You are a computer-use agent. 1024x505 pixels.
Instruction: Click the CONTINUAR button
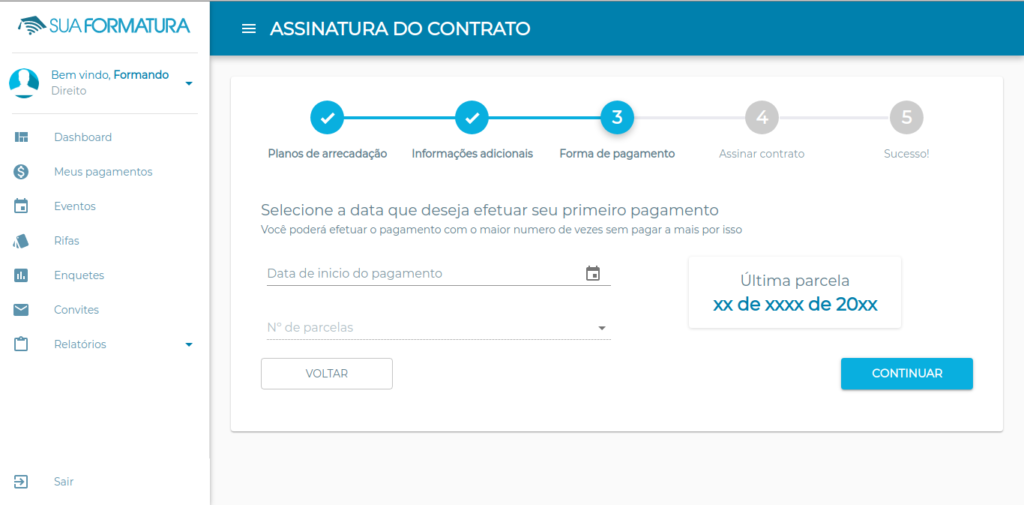[x=906, y=374]
